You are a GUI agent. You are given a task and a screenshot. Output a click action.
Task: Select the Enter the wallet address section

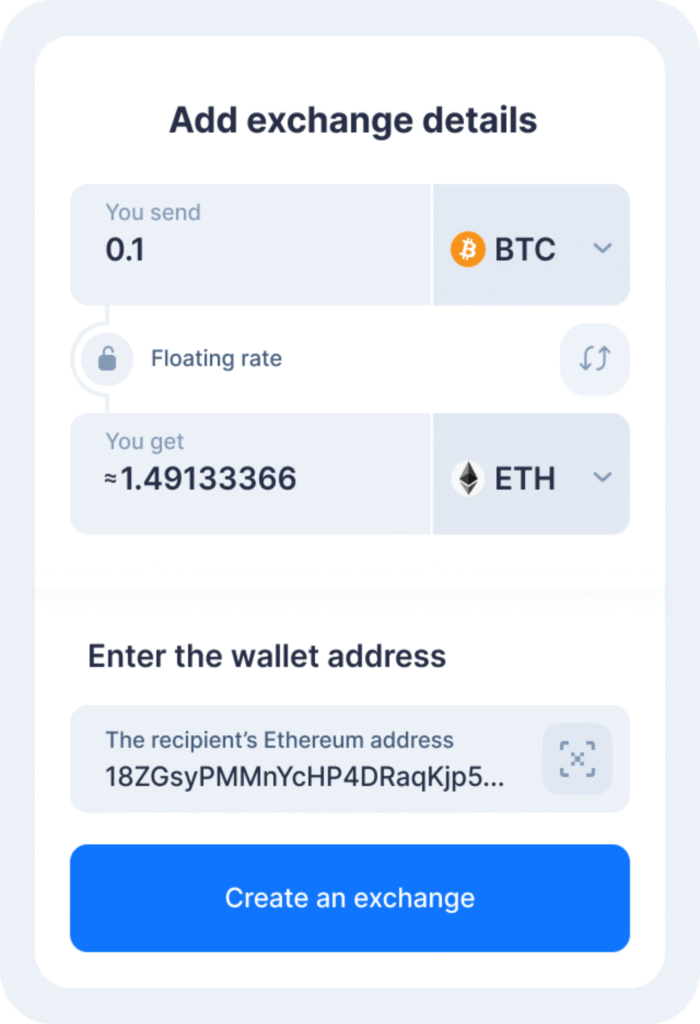click(x=266, y=656)
